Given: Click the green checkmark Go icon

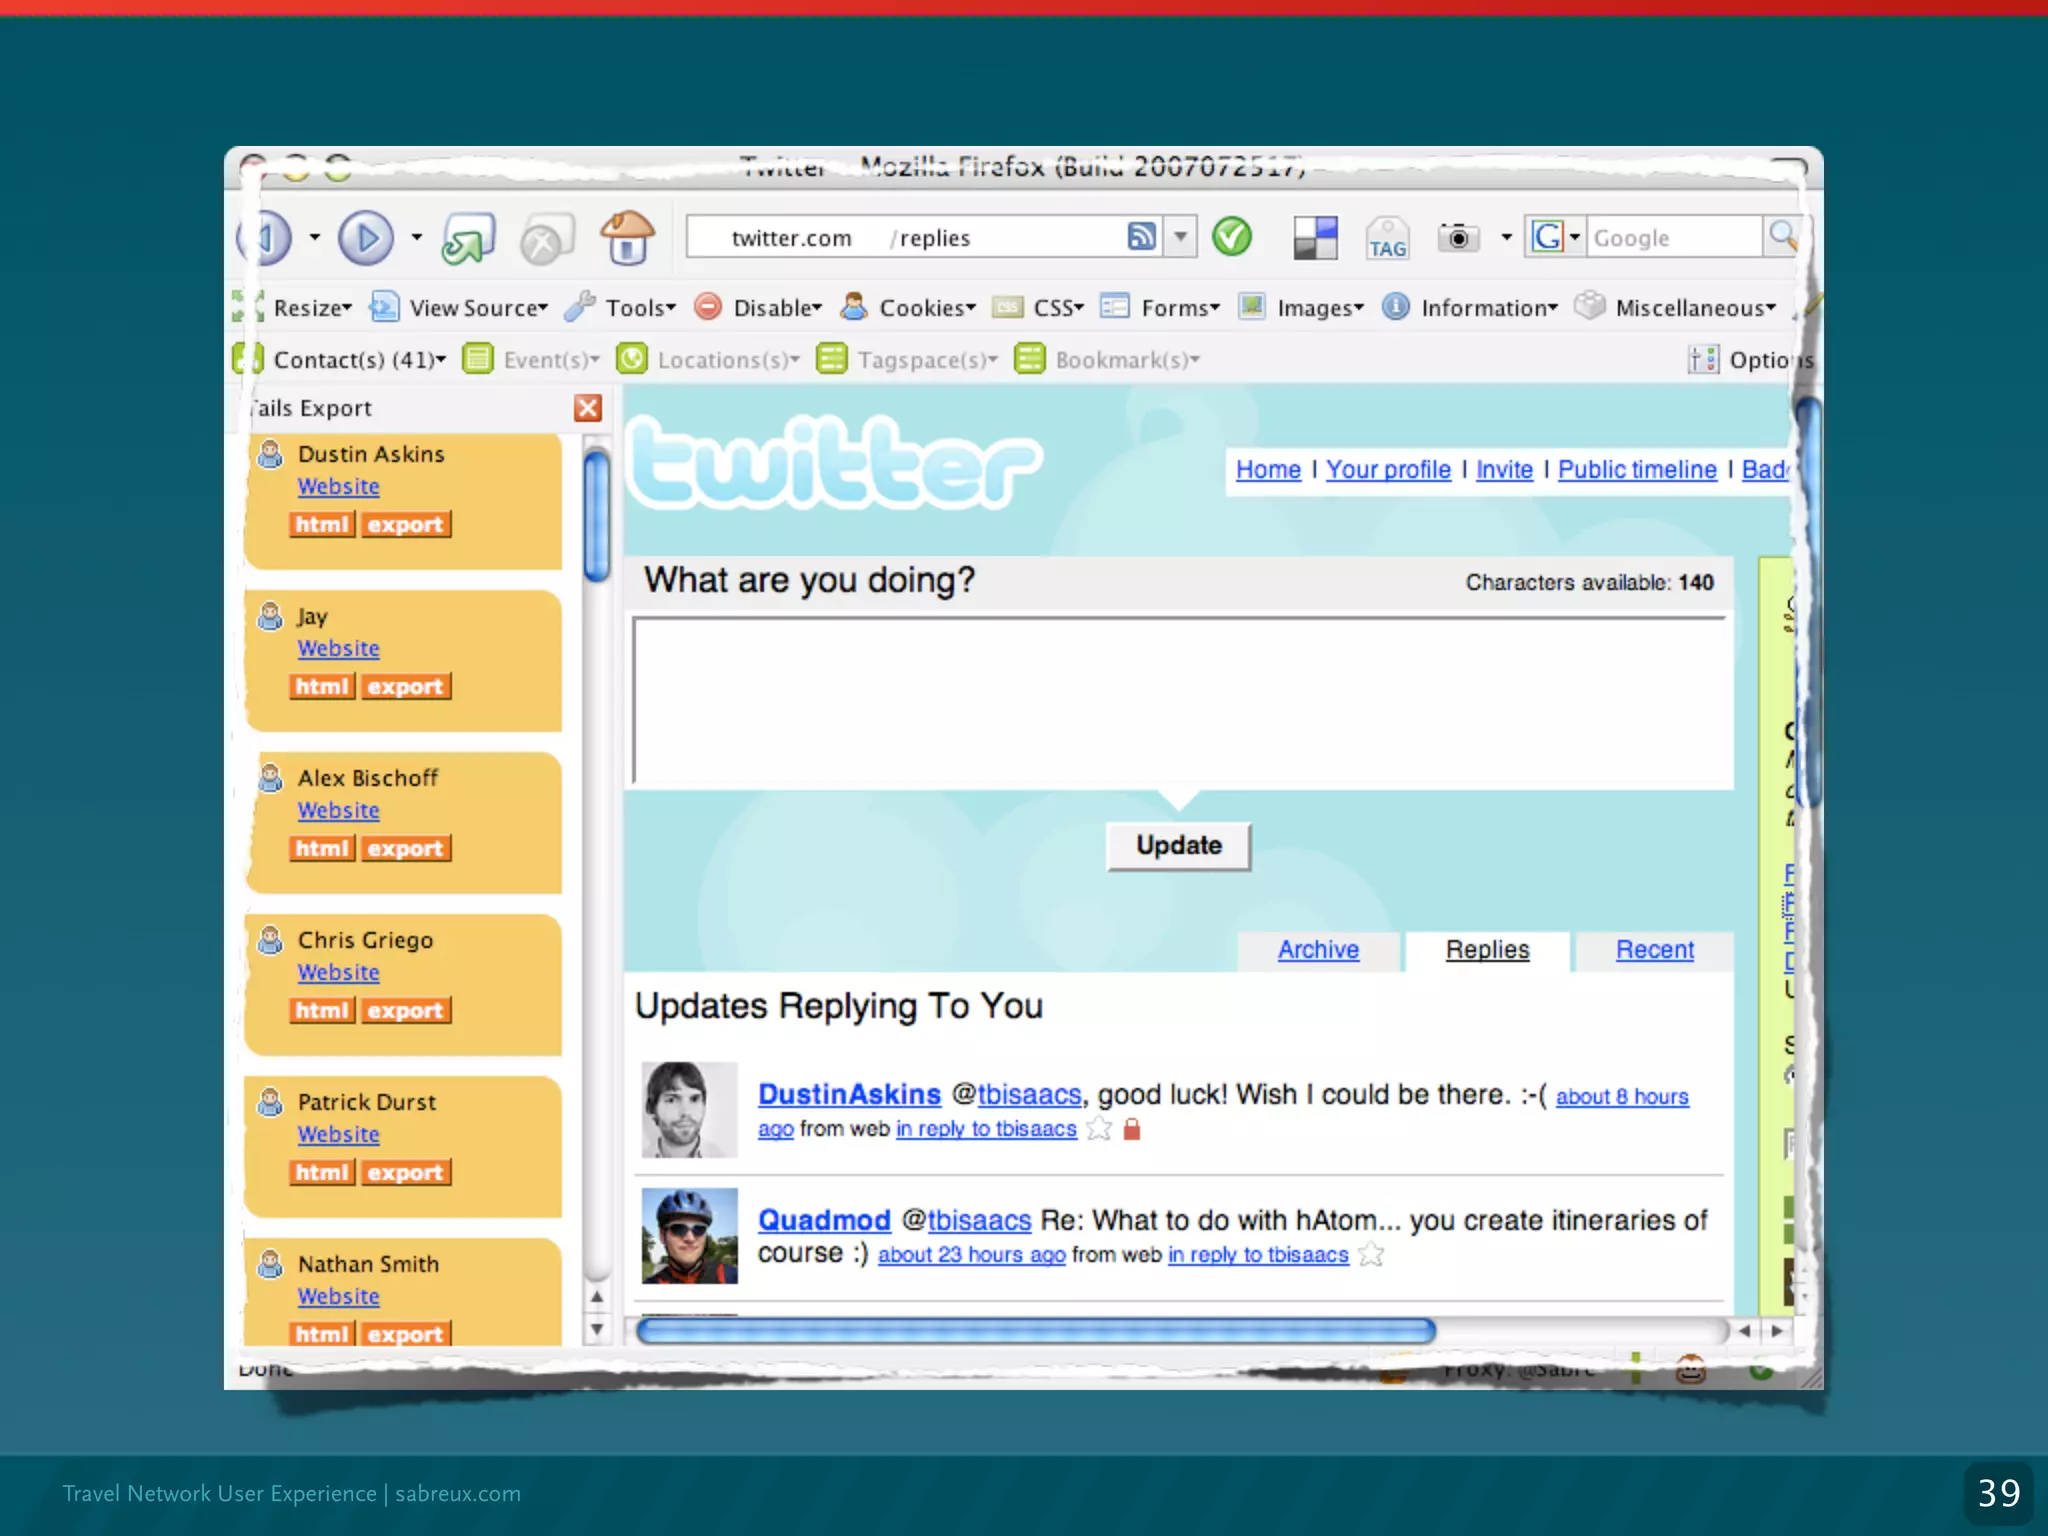Looking at the screenshot, I should click(1232, 237).
